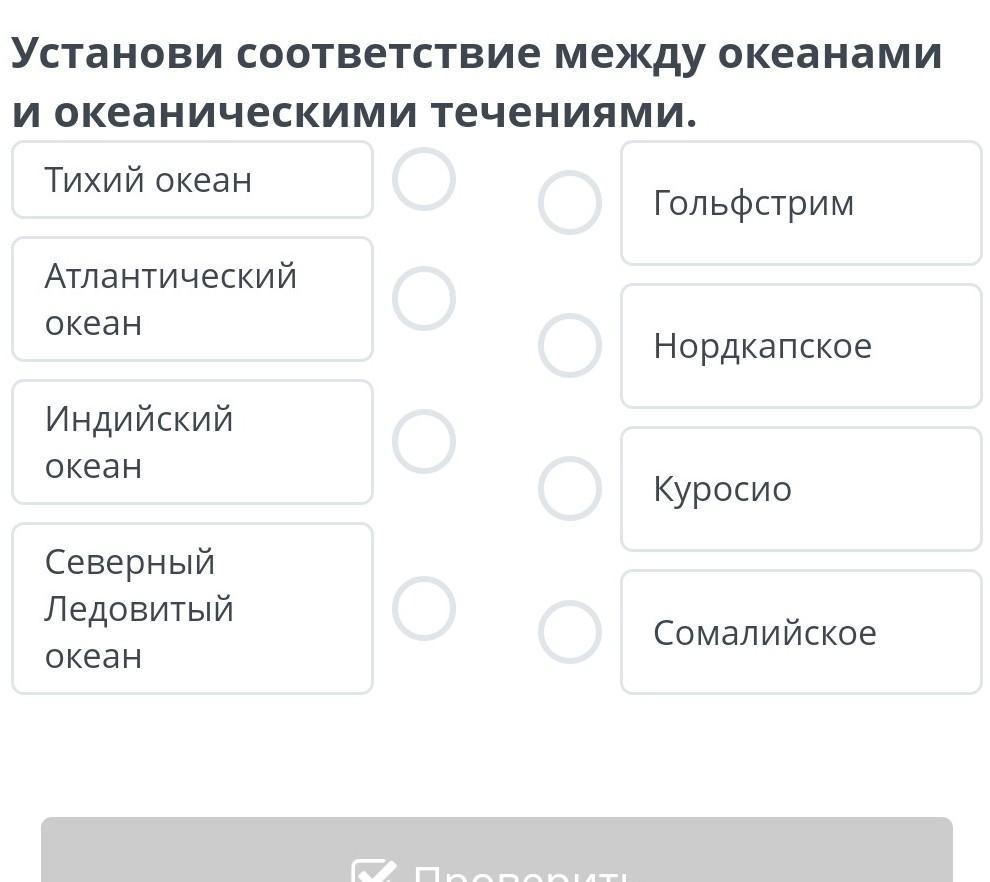The width and height of the screenshot is (990, 882).
Task: Click the Гольфстрим answer card
Action: (x=801, y=203)
